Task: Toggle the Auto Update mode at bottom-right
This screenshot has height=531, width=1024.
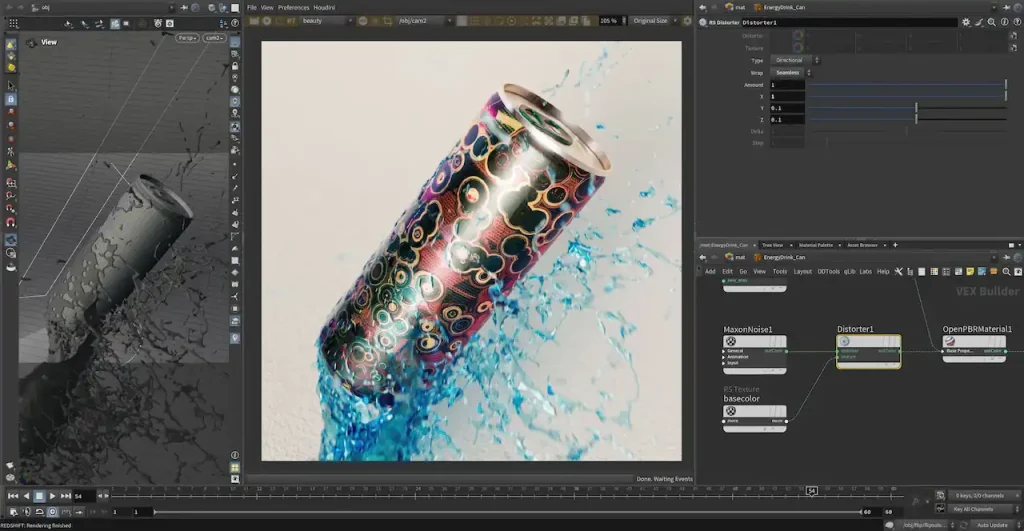Action: tap(992, 525)
